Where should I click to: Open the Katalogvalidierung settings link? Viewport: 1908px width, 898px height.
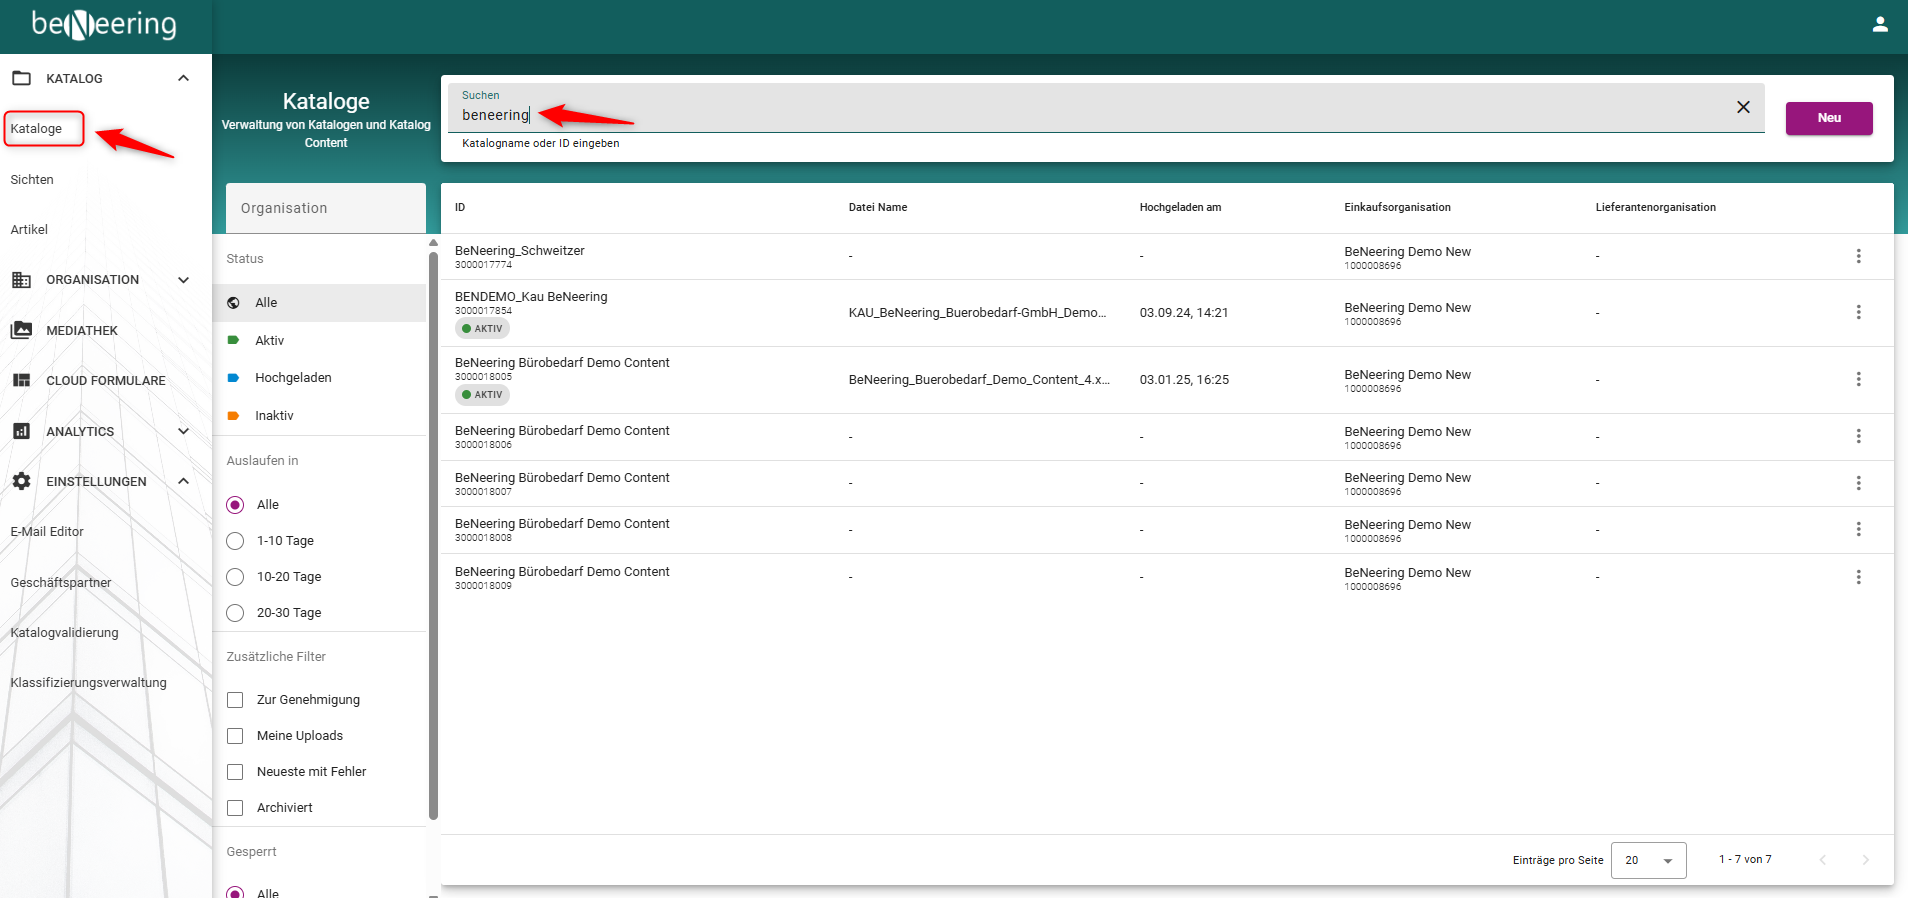(64, 633)
